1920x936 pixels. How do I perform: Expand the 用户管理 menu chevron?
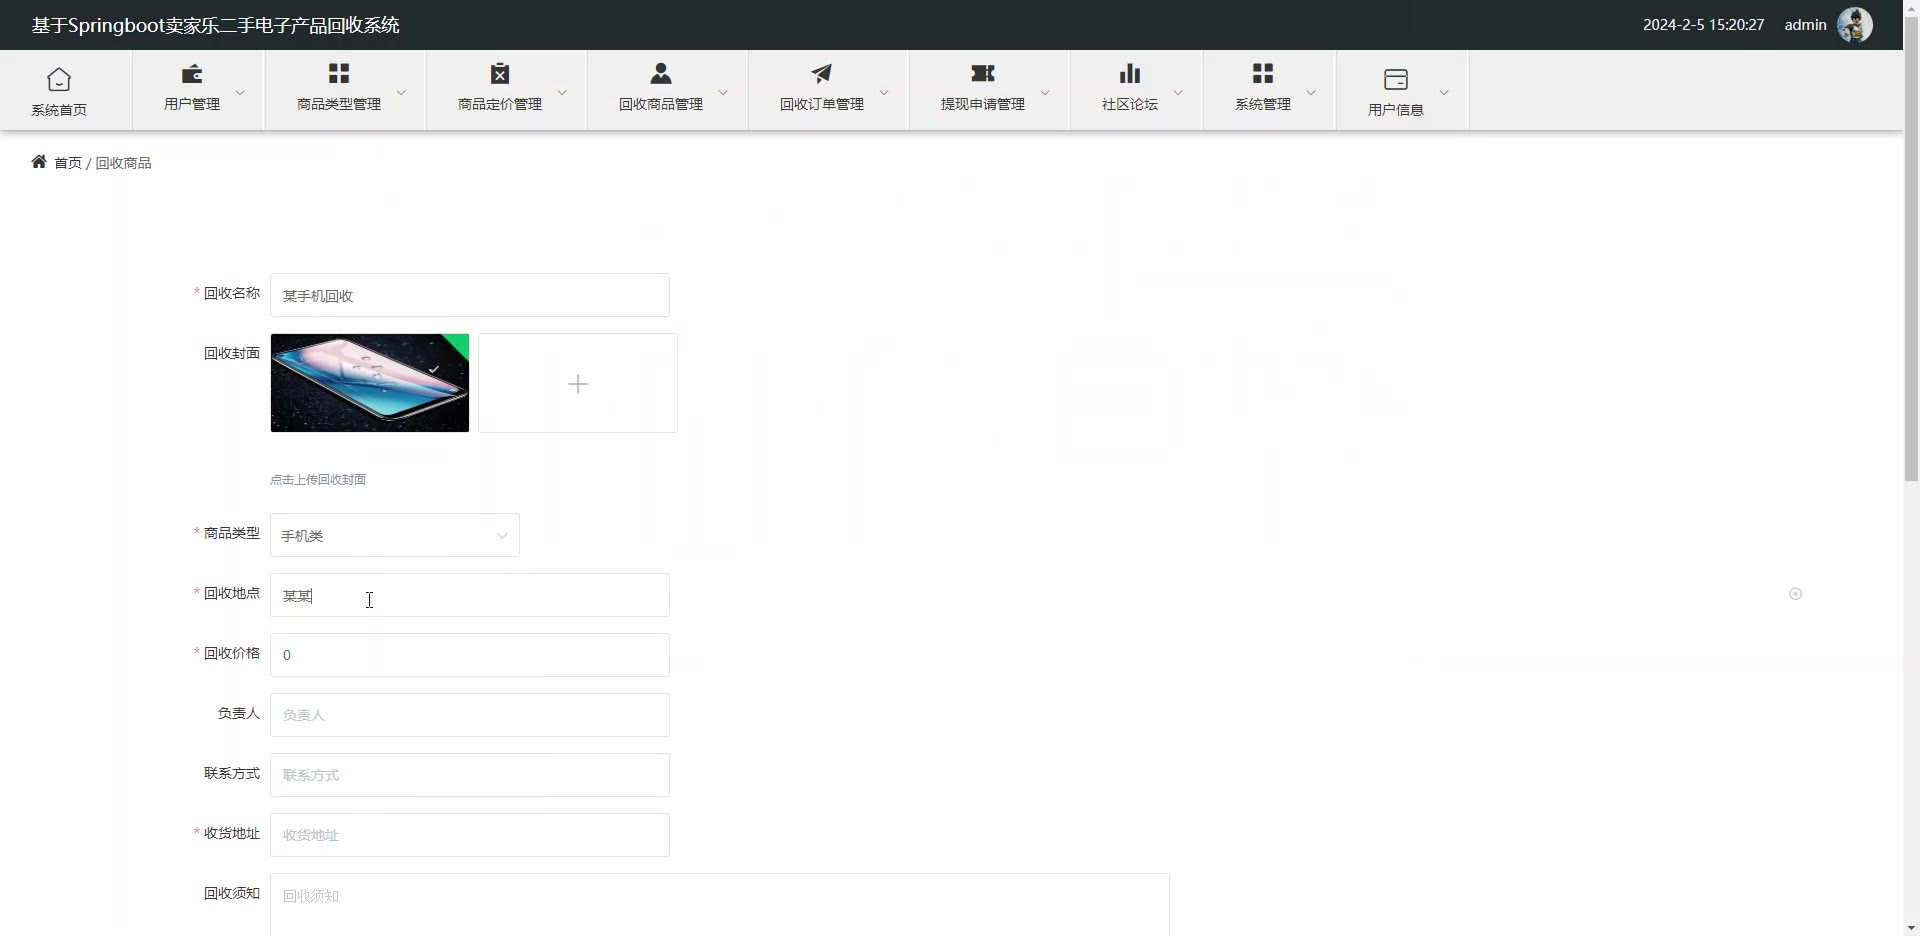point(240,92)
